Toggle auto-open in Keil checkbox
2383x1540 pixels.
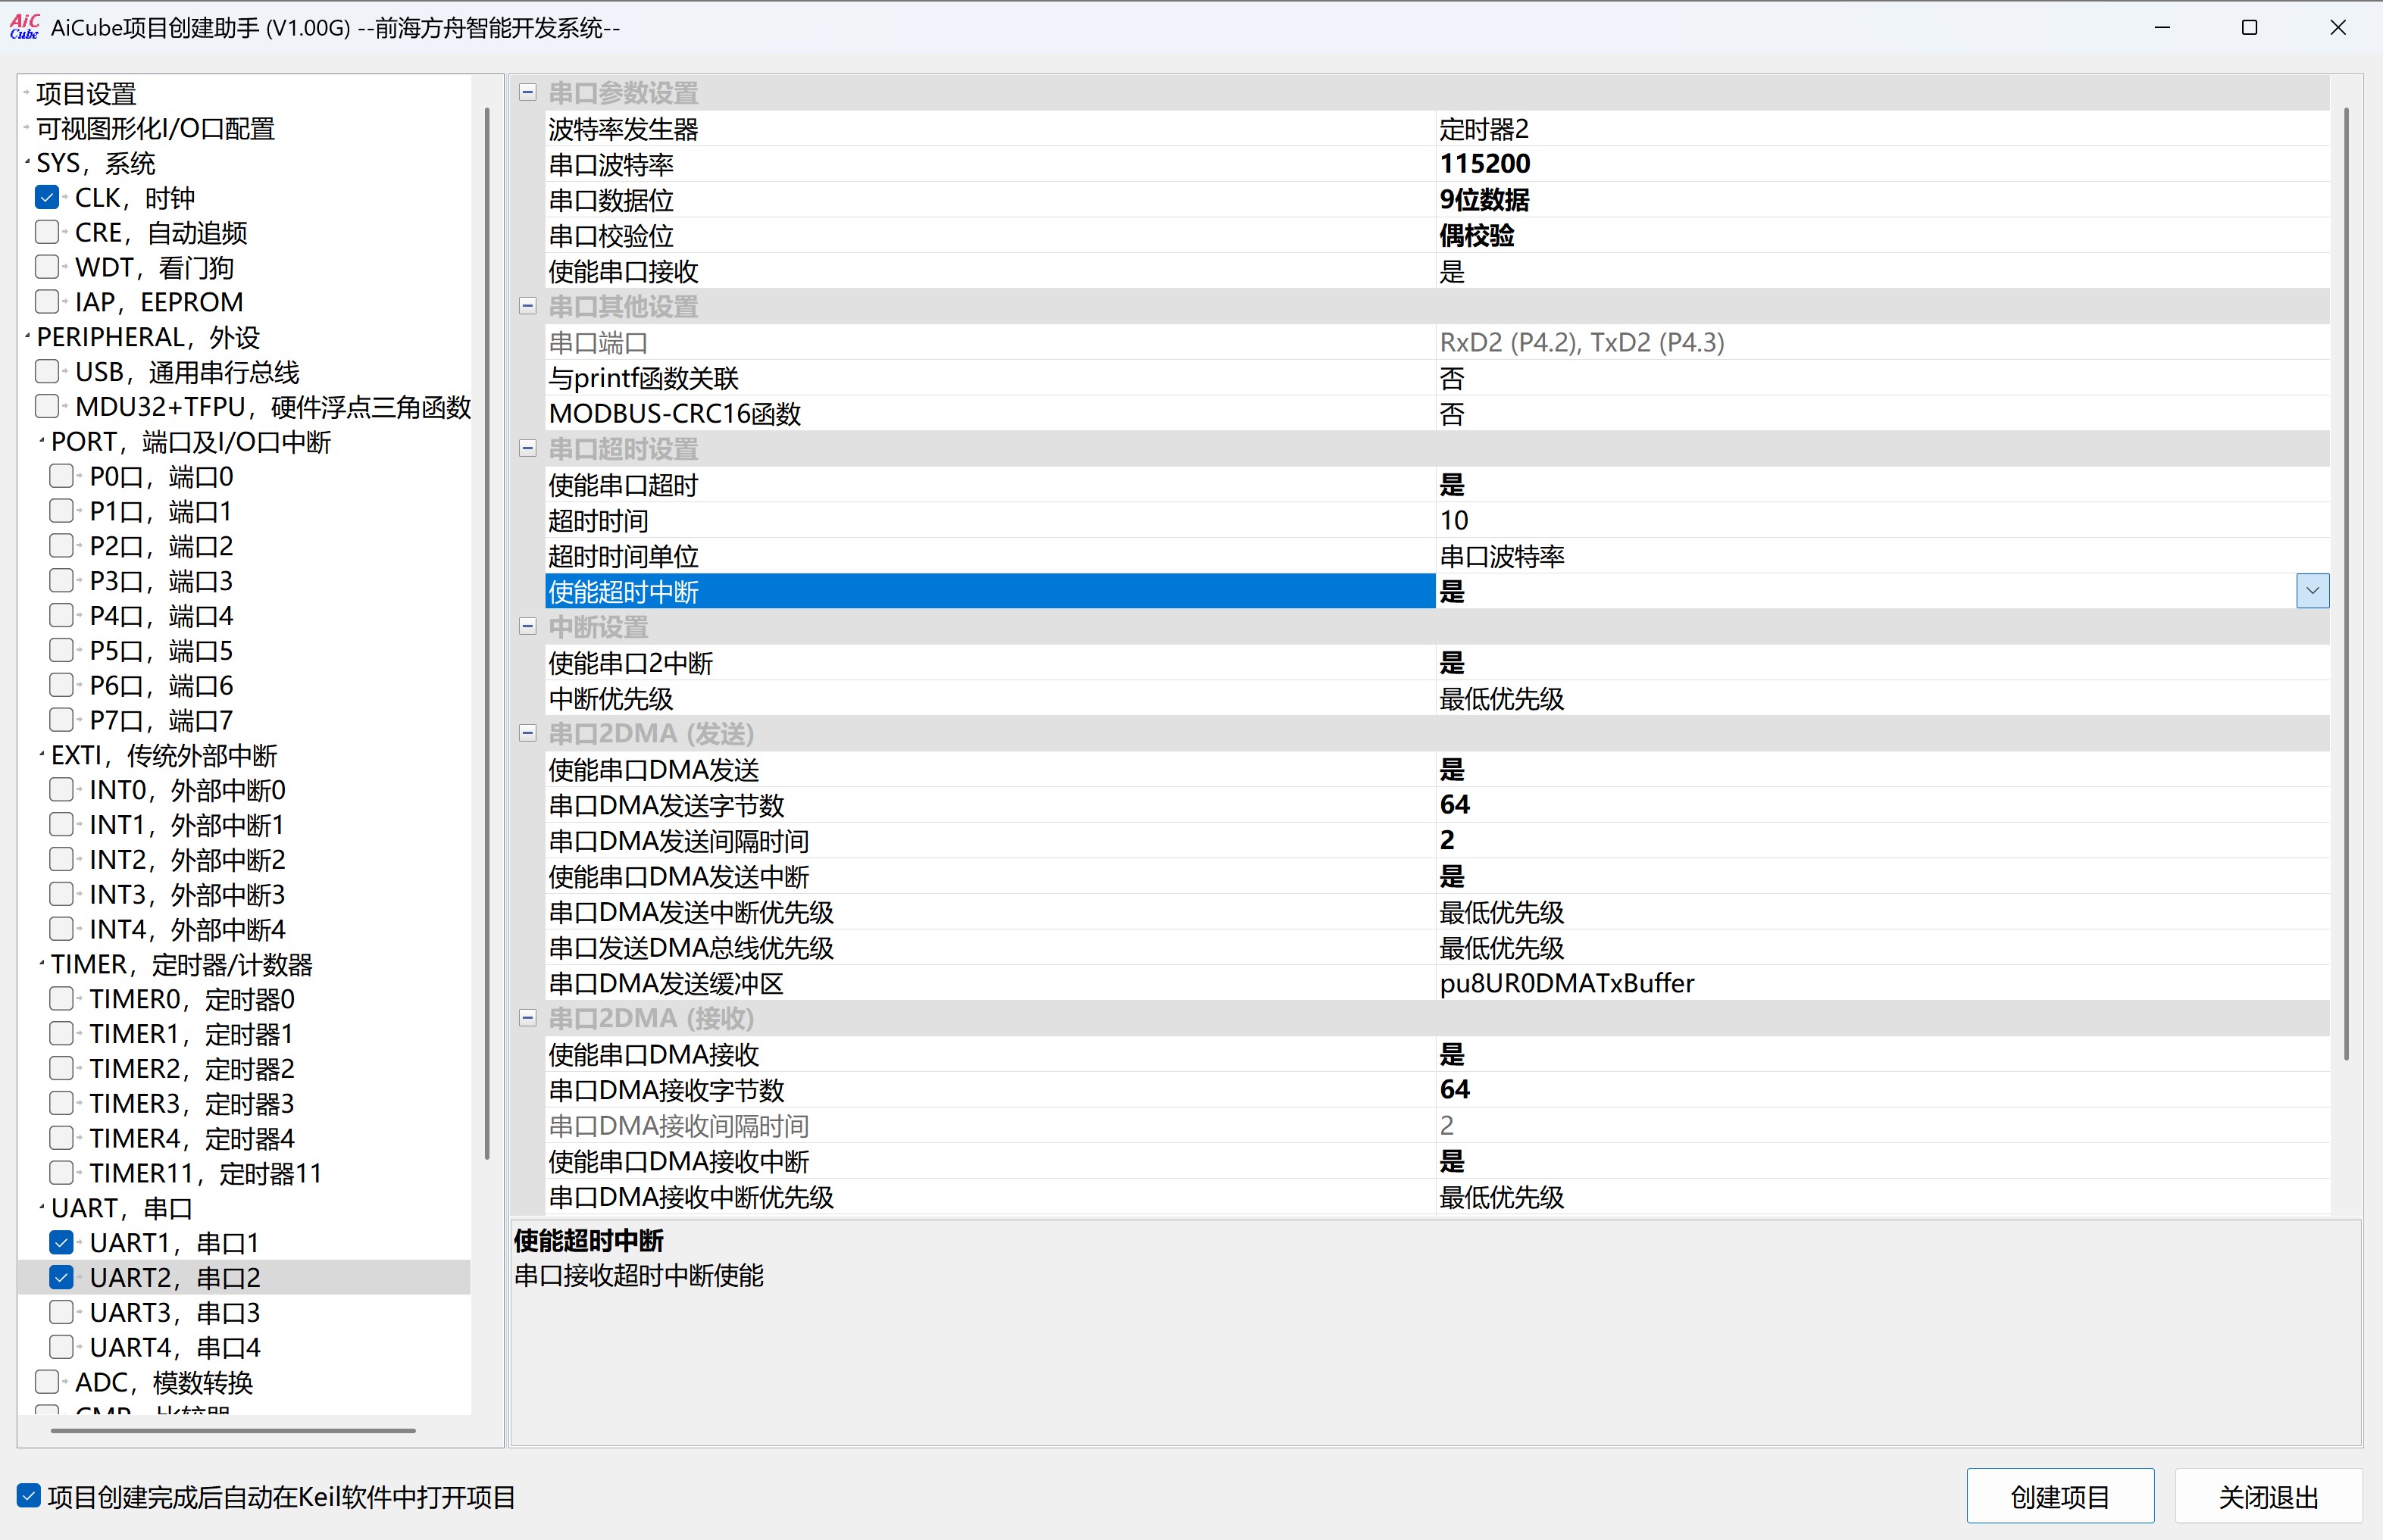tap(29, 1496)
